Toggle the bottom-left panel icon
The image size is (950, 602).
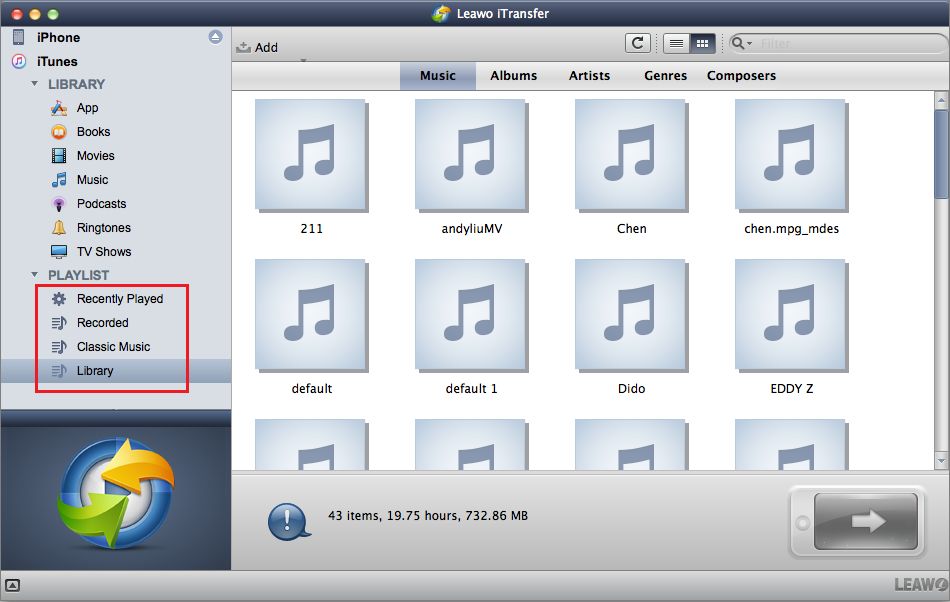pyautogui.click(x=13, y=586)
